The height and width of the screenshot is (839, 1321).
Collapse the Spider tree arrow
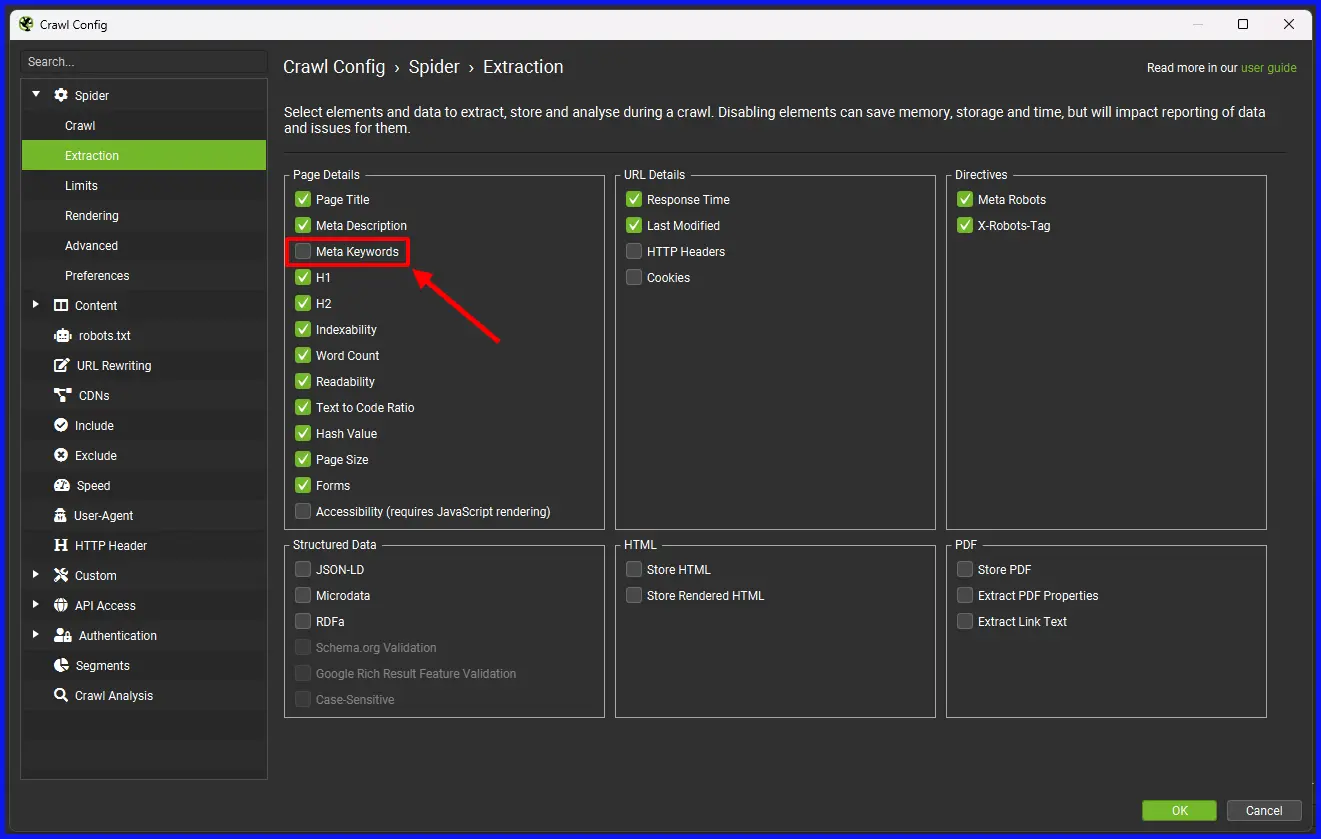point(36,95)
